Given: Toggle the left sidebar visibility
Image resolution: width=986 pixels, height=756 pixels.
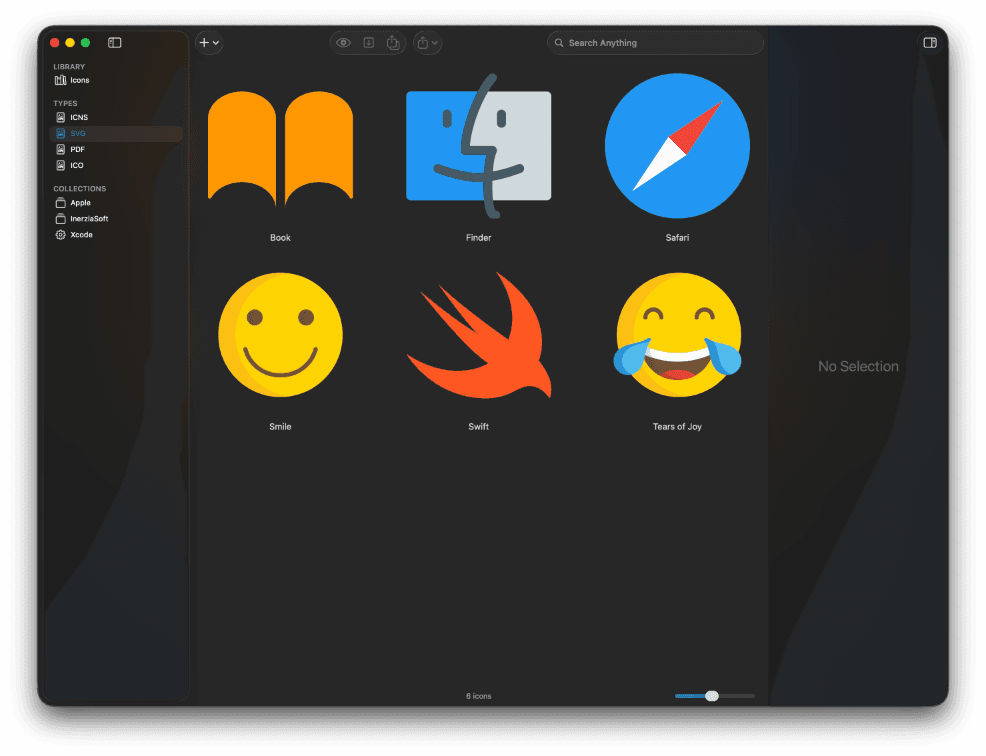Looking at the screenshot, I should tap(114, 42).
